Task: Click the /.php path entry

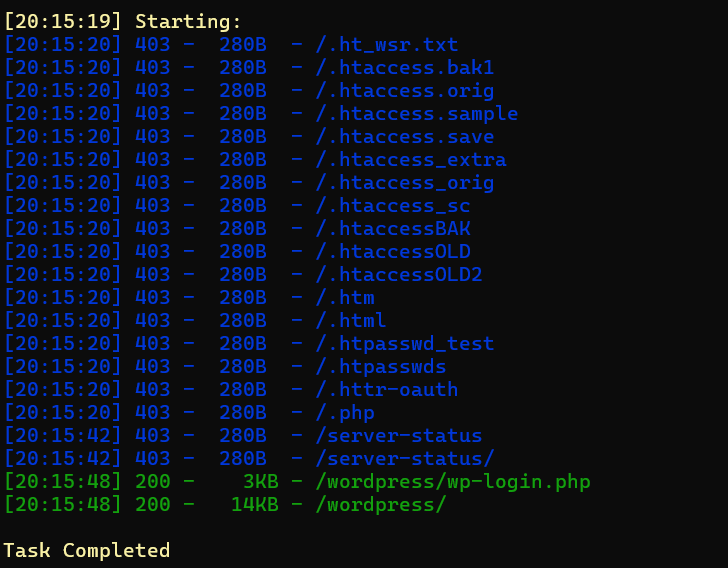Action: pyautogui.click(x=345, y=413)
